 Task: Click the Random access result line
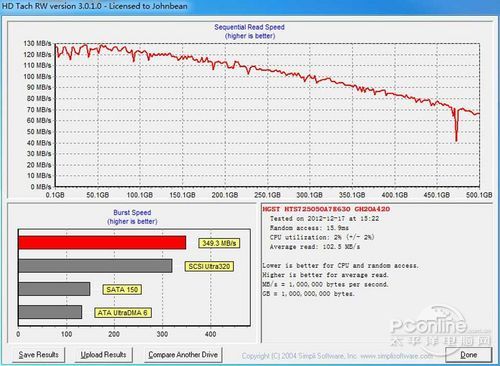309,228
